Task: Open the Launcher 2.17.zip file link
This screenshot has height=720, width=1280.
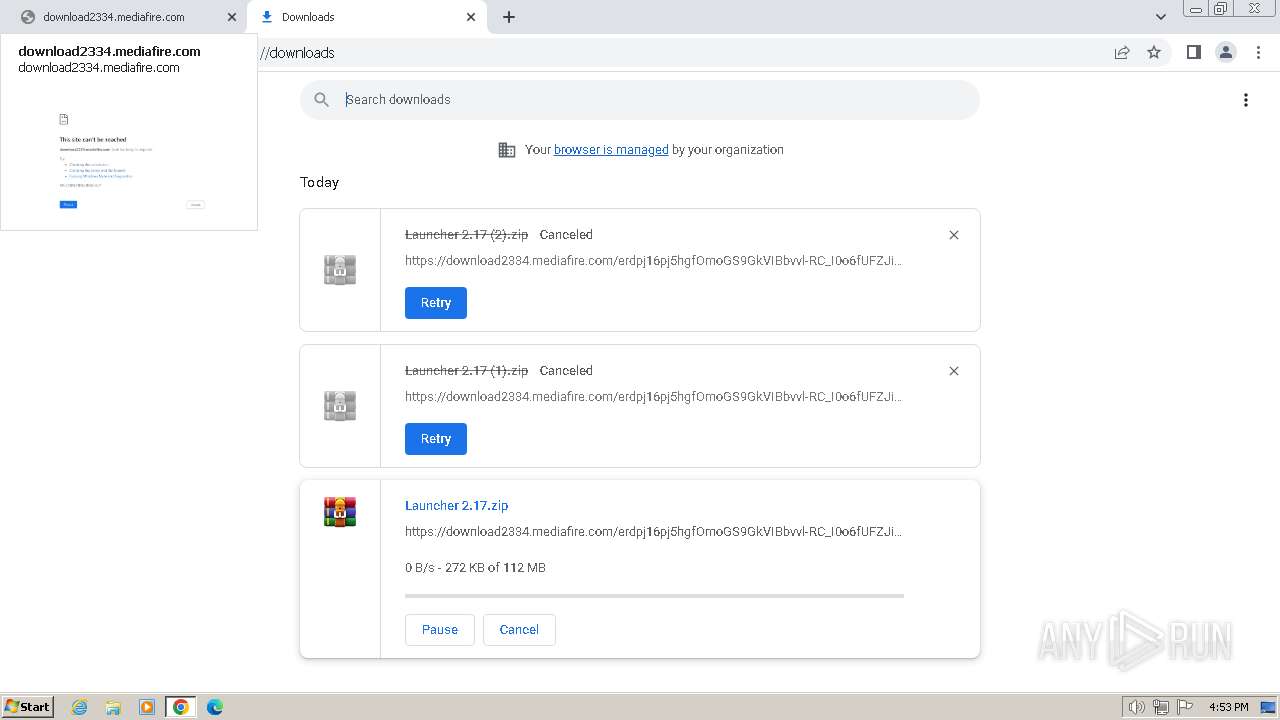Action: pyautogui.click(x=457, y=506)
